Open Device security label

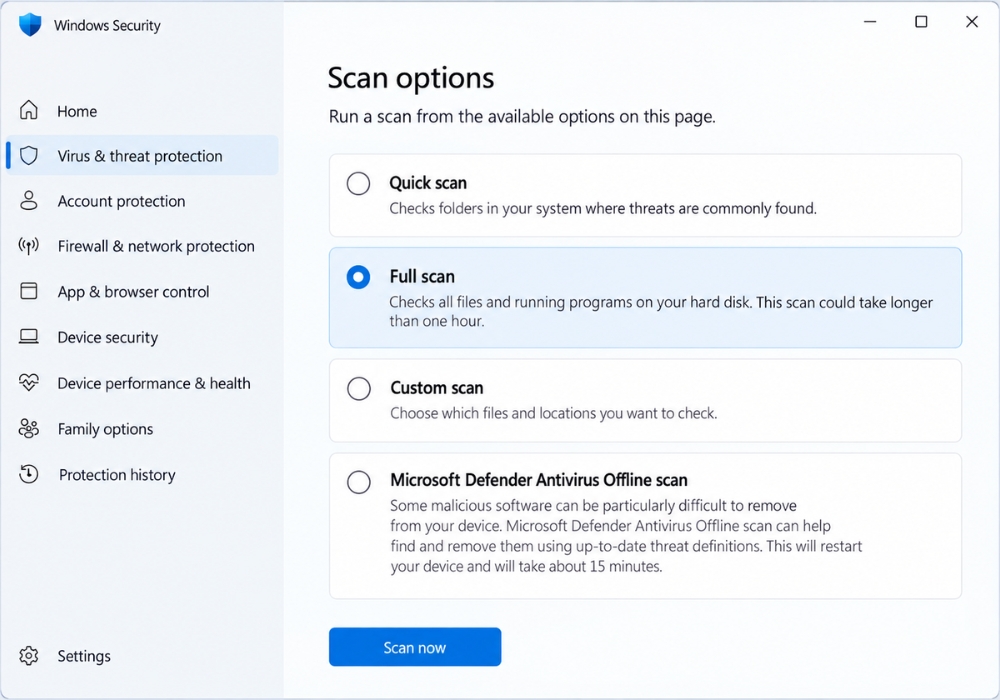(x=108, y=337)
